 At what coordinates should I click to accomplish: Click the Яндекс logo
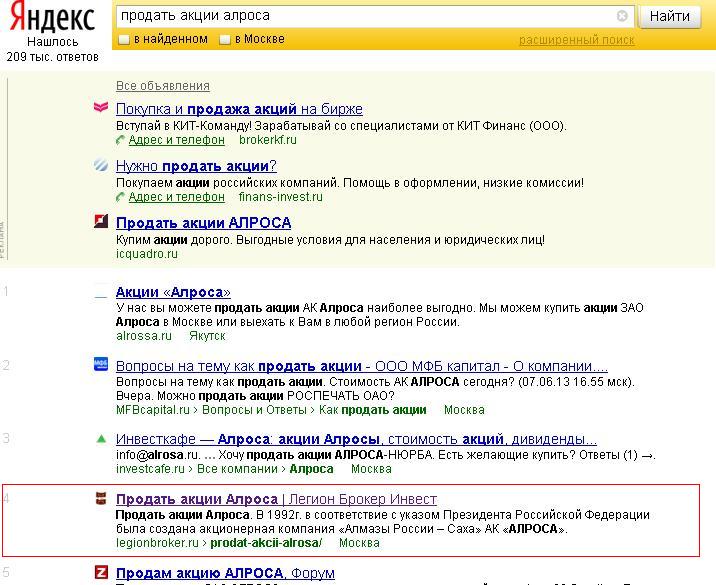click(x=52, y=16)
